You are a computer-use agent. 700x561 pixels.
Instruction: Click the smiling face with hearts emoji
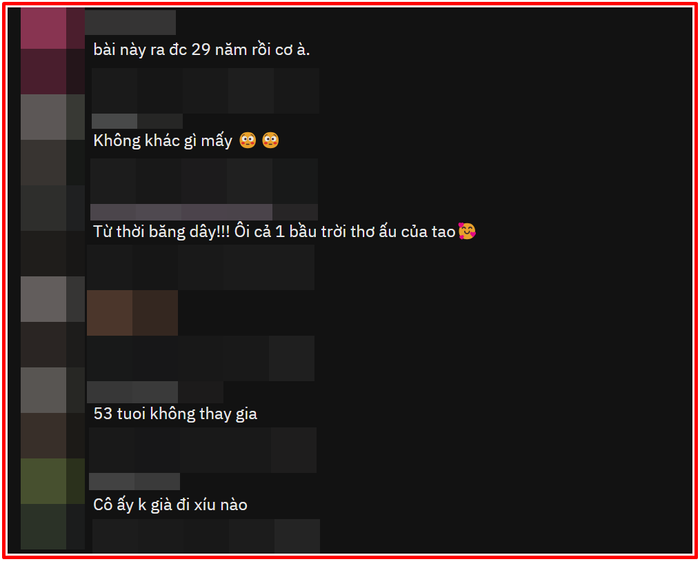467,232
